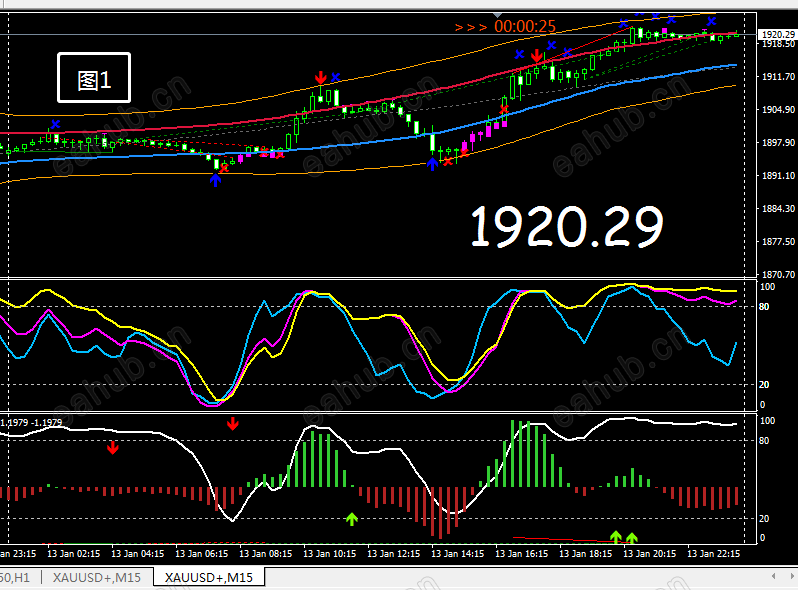Click the 1877.50 price axis label
798x590 pixels.
(x=778, y=242)
